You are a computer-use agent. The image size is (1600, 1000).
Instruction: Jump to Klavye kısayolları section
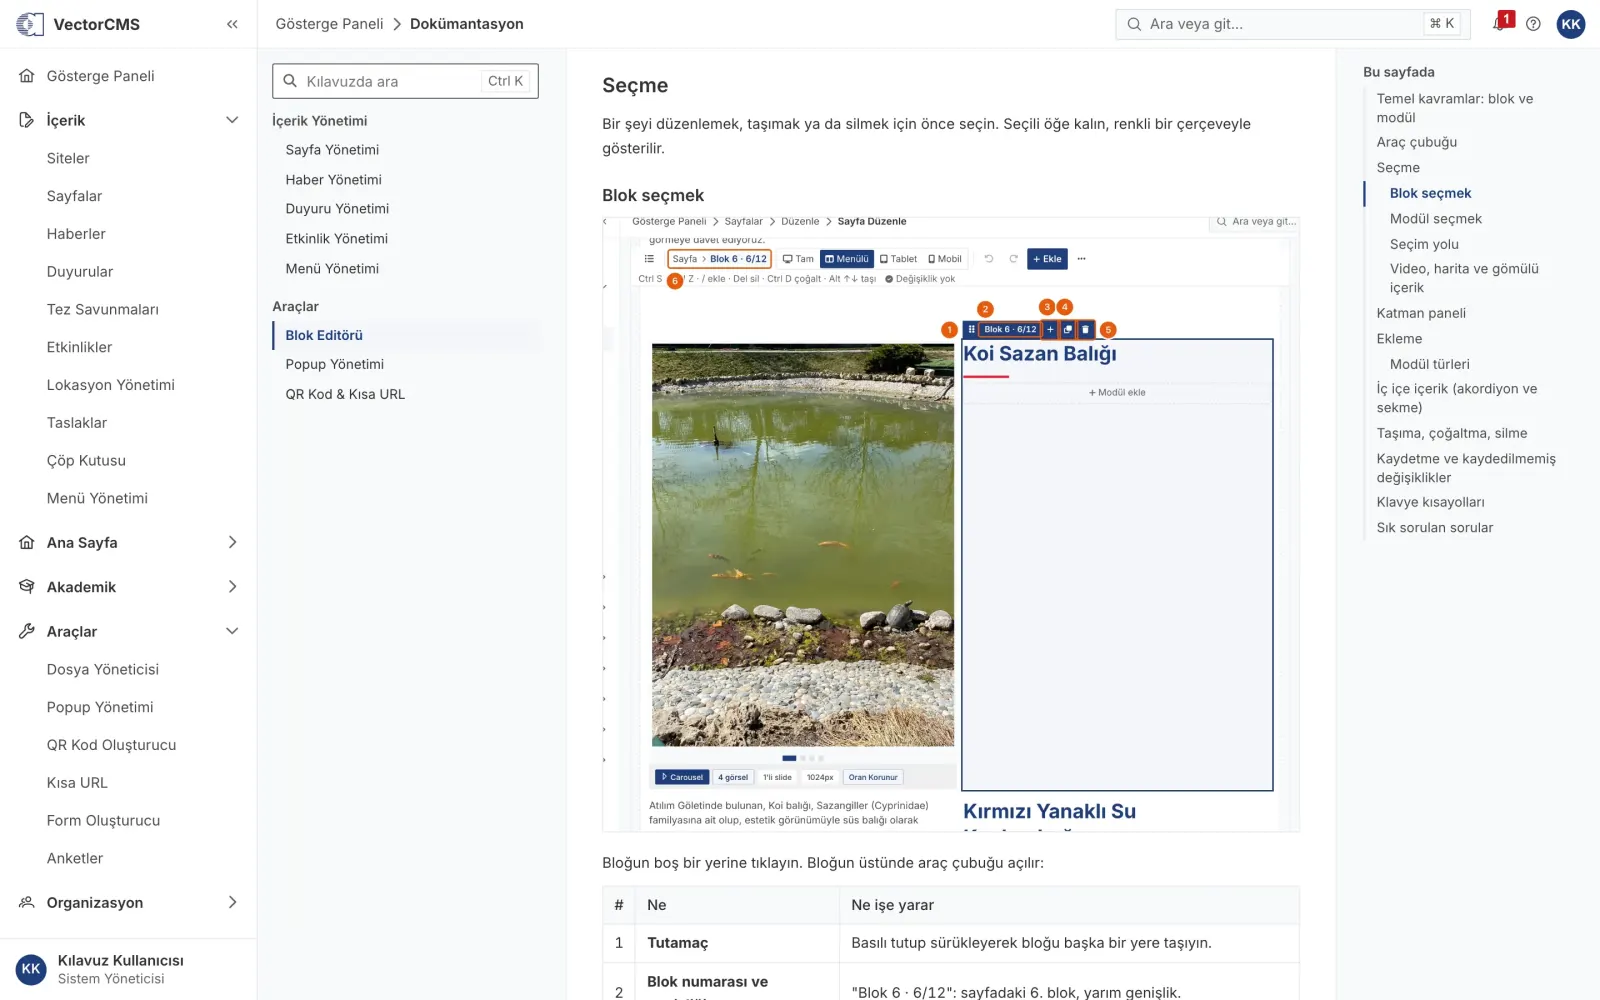[1430, 502]
